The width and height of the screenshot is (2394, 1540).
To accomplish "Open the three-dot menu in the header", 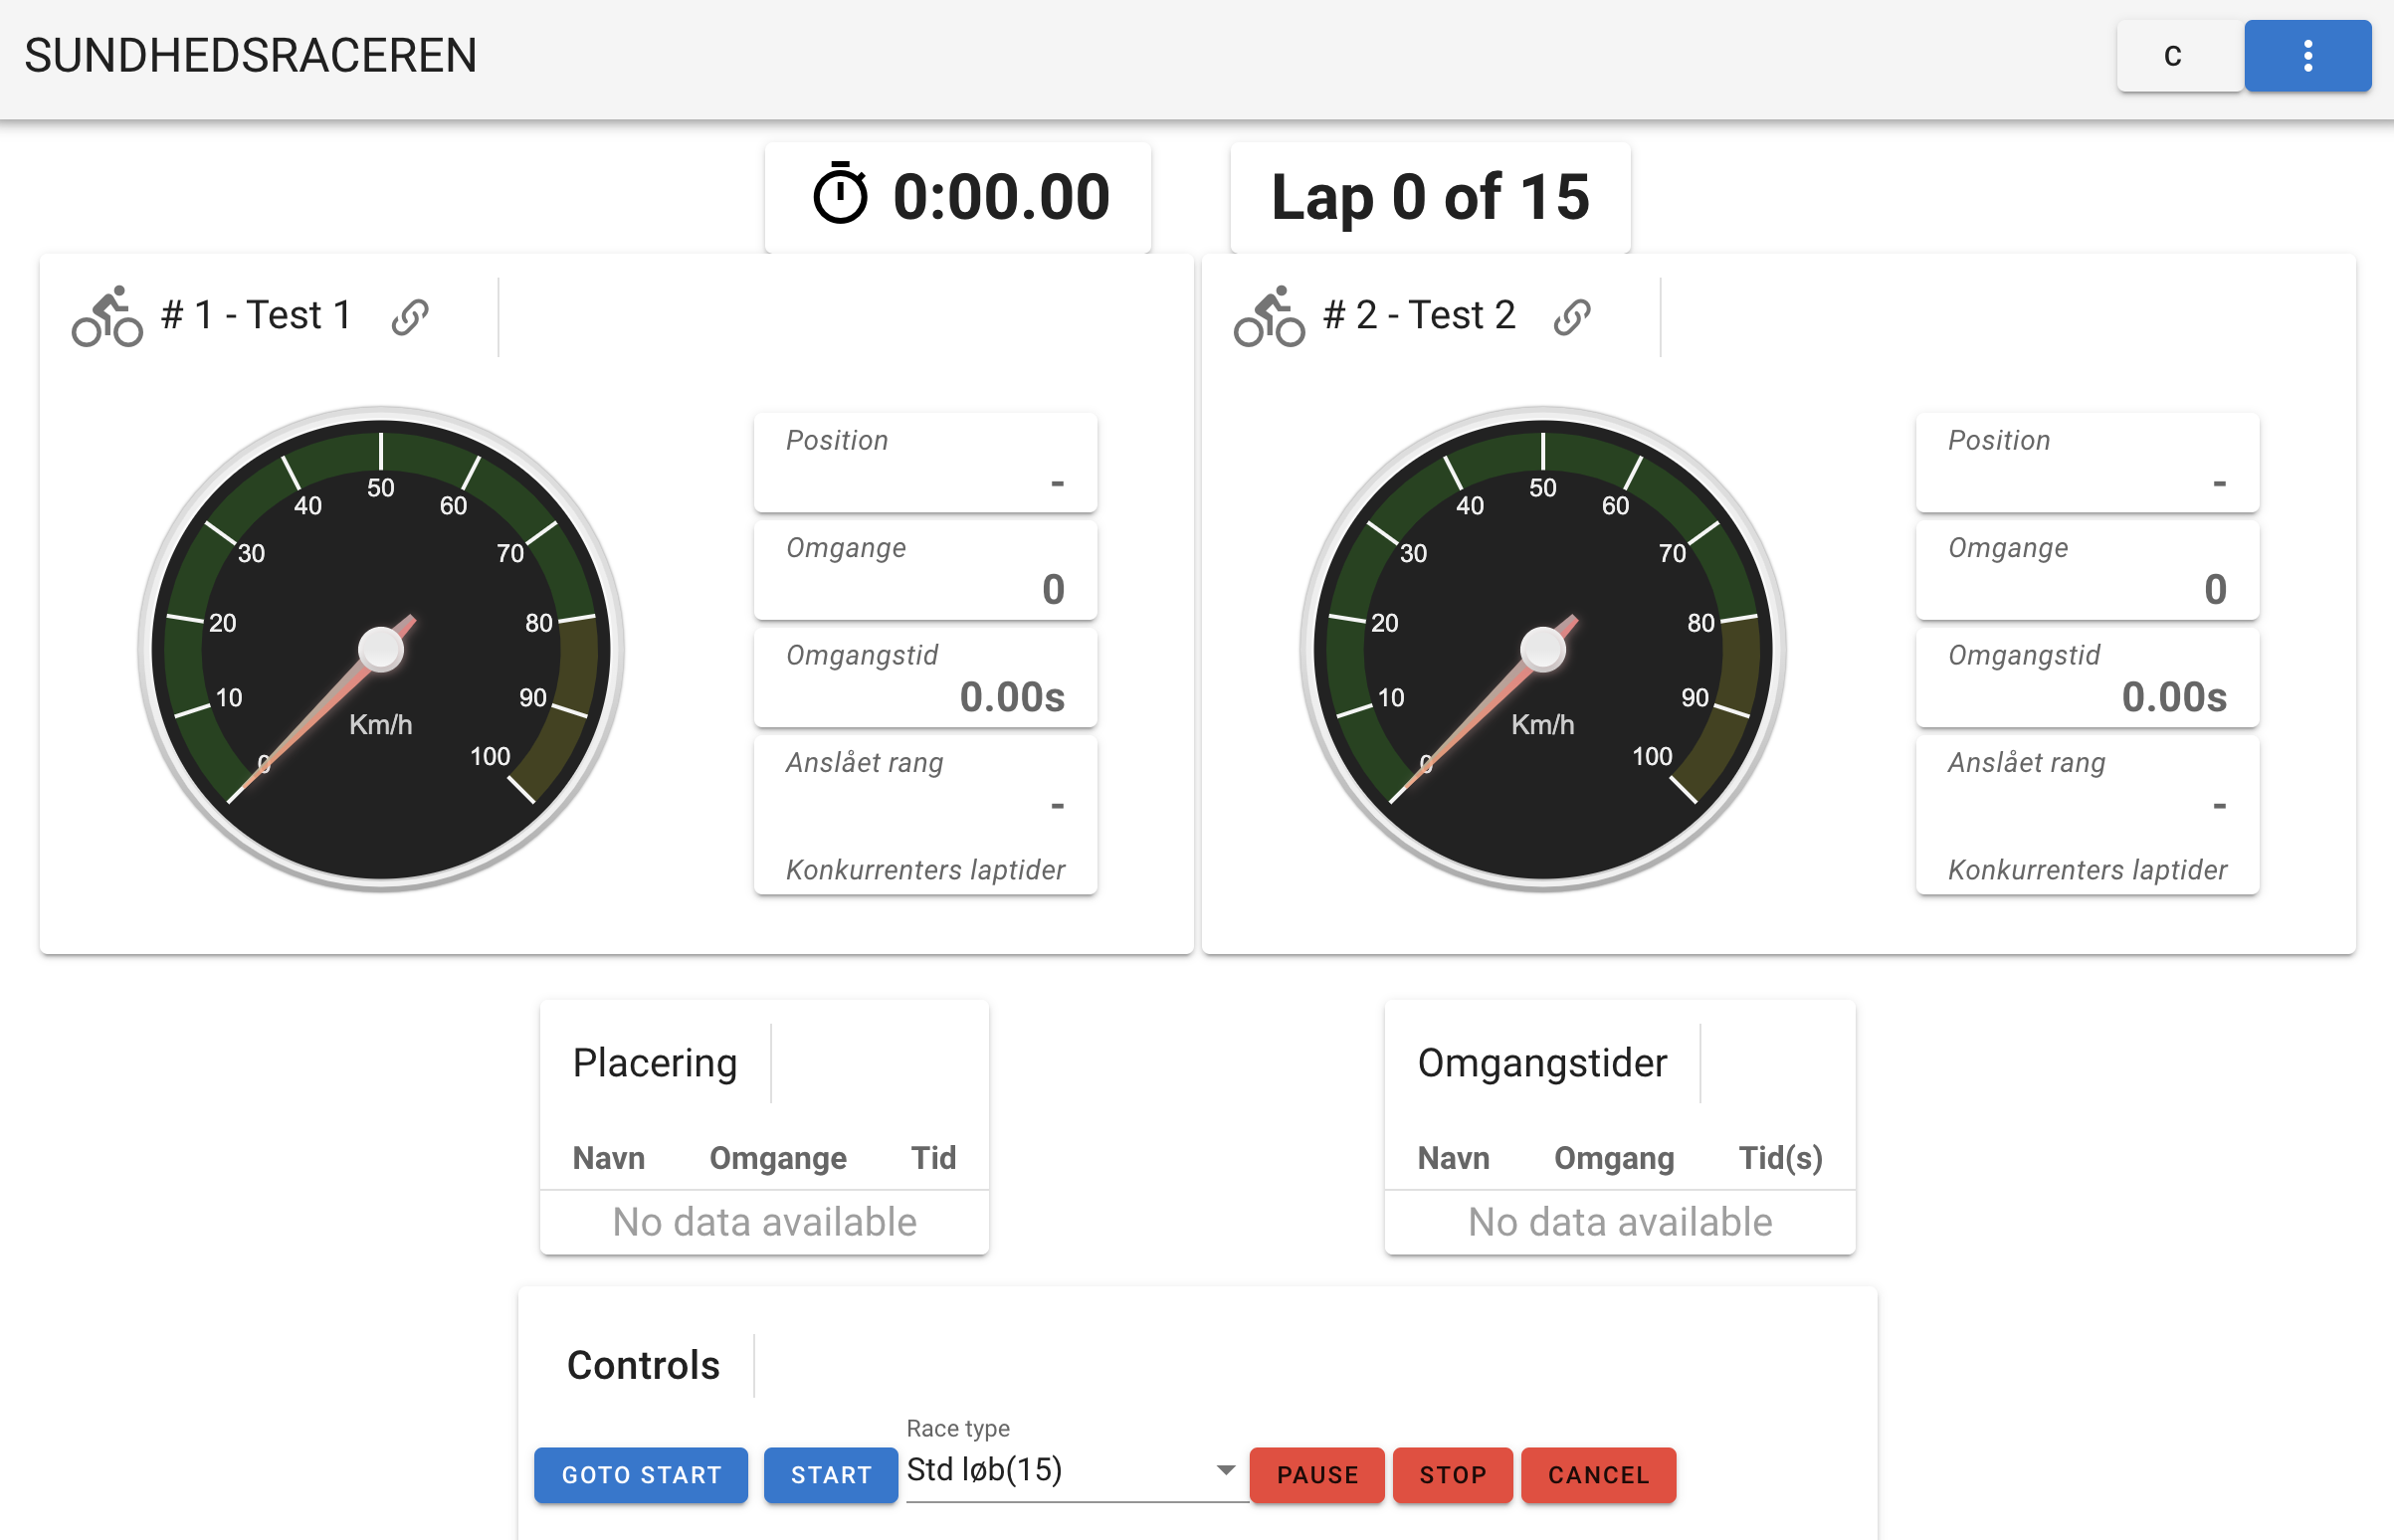I will click(x=2306, y=56).
